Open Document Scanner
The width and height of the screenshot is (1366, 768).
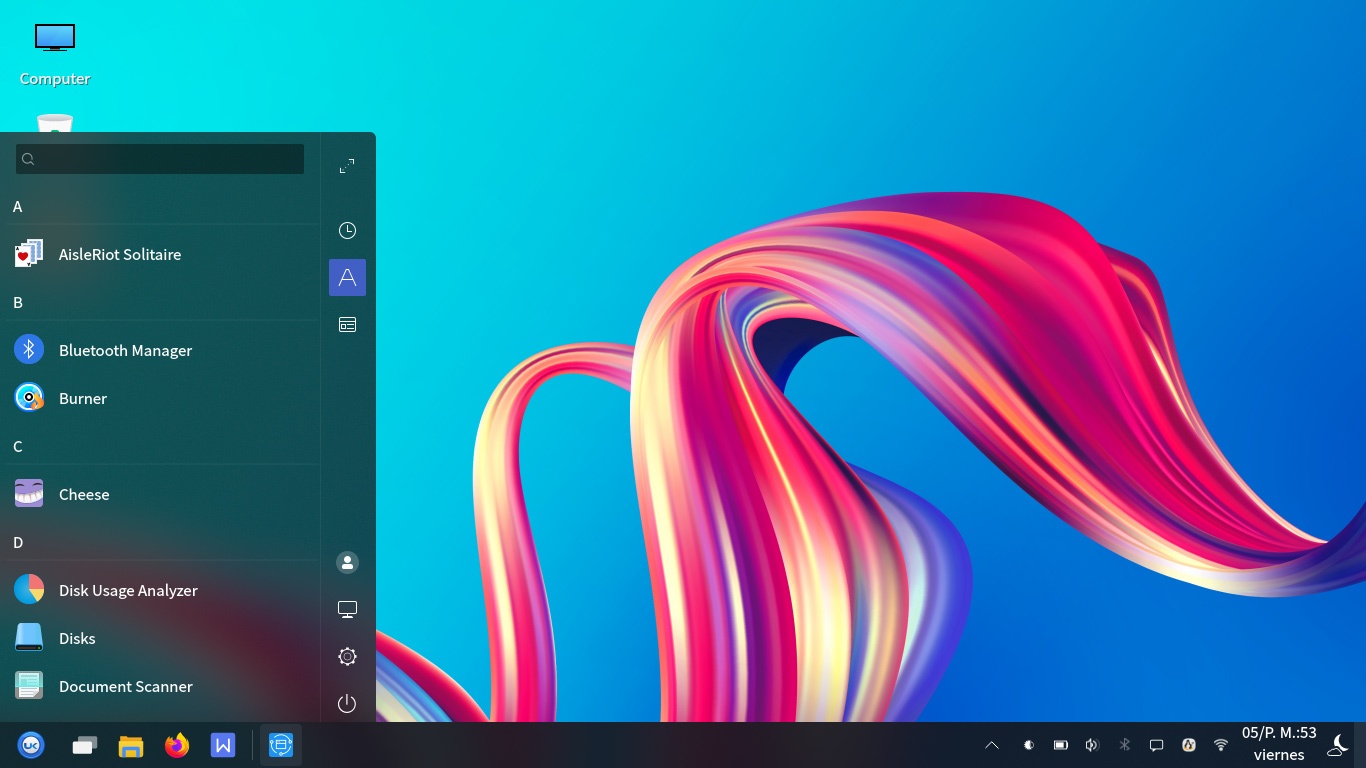[126, 686]
